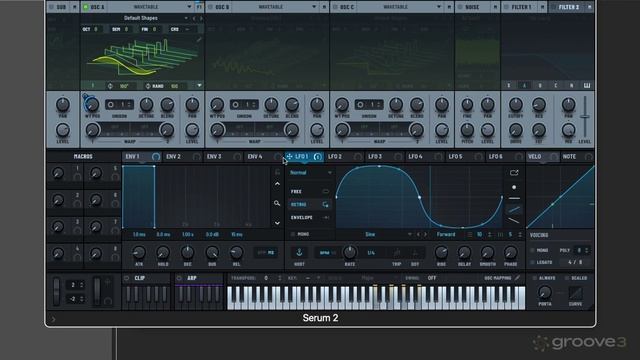This screenshot has width=640, height=360.
Task: Enable the LFO 1 MONO checkbox
Action: pyautogui.click(x=293, y=234)
